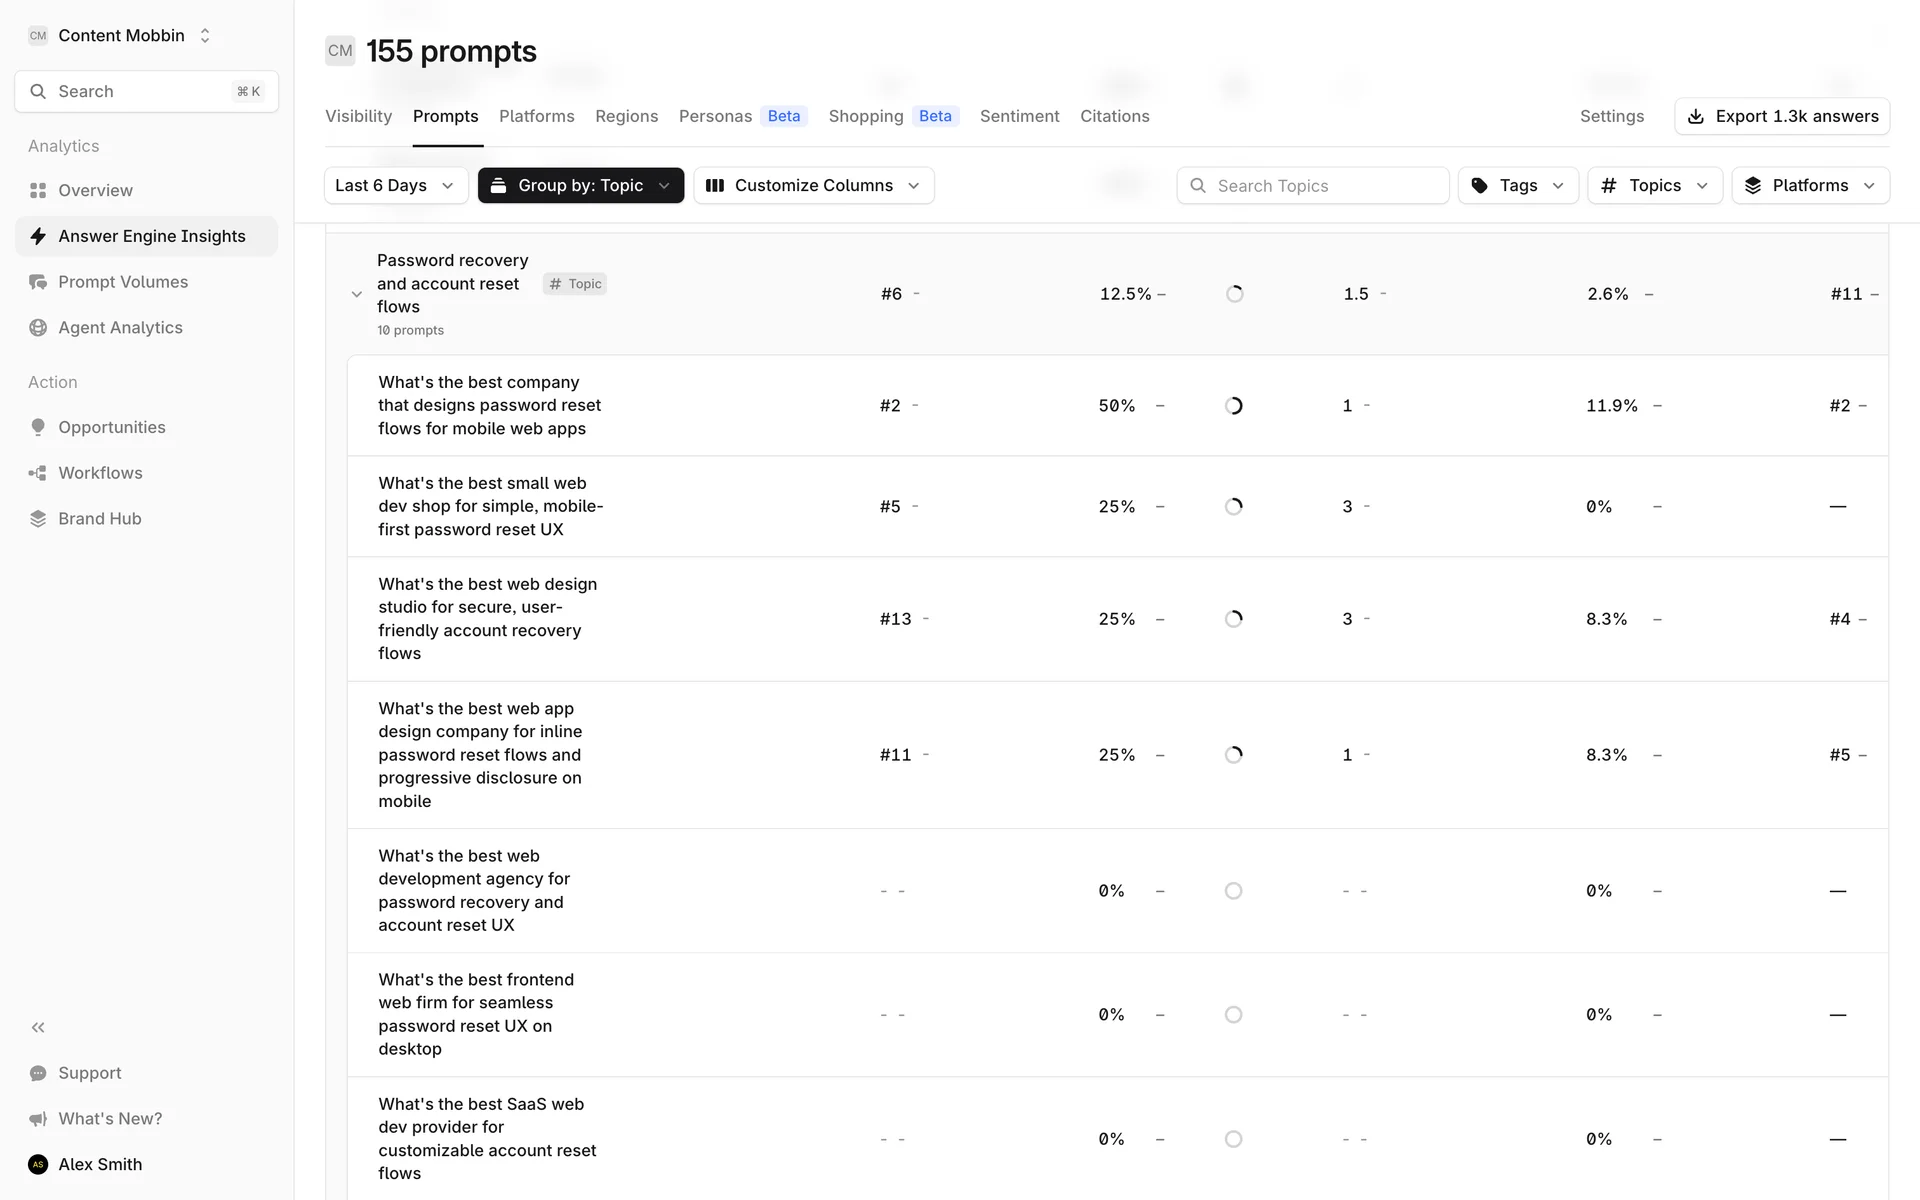1920x1200 pixels.
Task: Click the Export 1.3k answers button
Action: pyautogui.click(x=1781, y=116)
